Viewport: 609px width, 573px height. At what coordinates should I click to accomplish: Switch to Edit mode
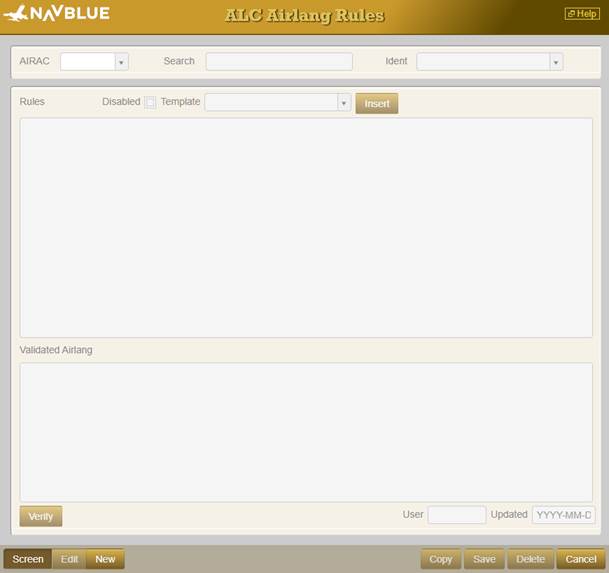pyautogui.click(x=70, y=559)
